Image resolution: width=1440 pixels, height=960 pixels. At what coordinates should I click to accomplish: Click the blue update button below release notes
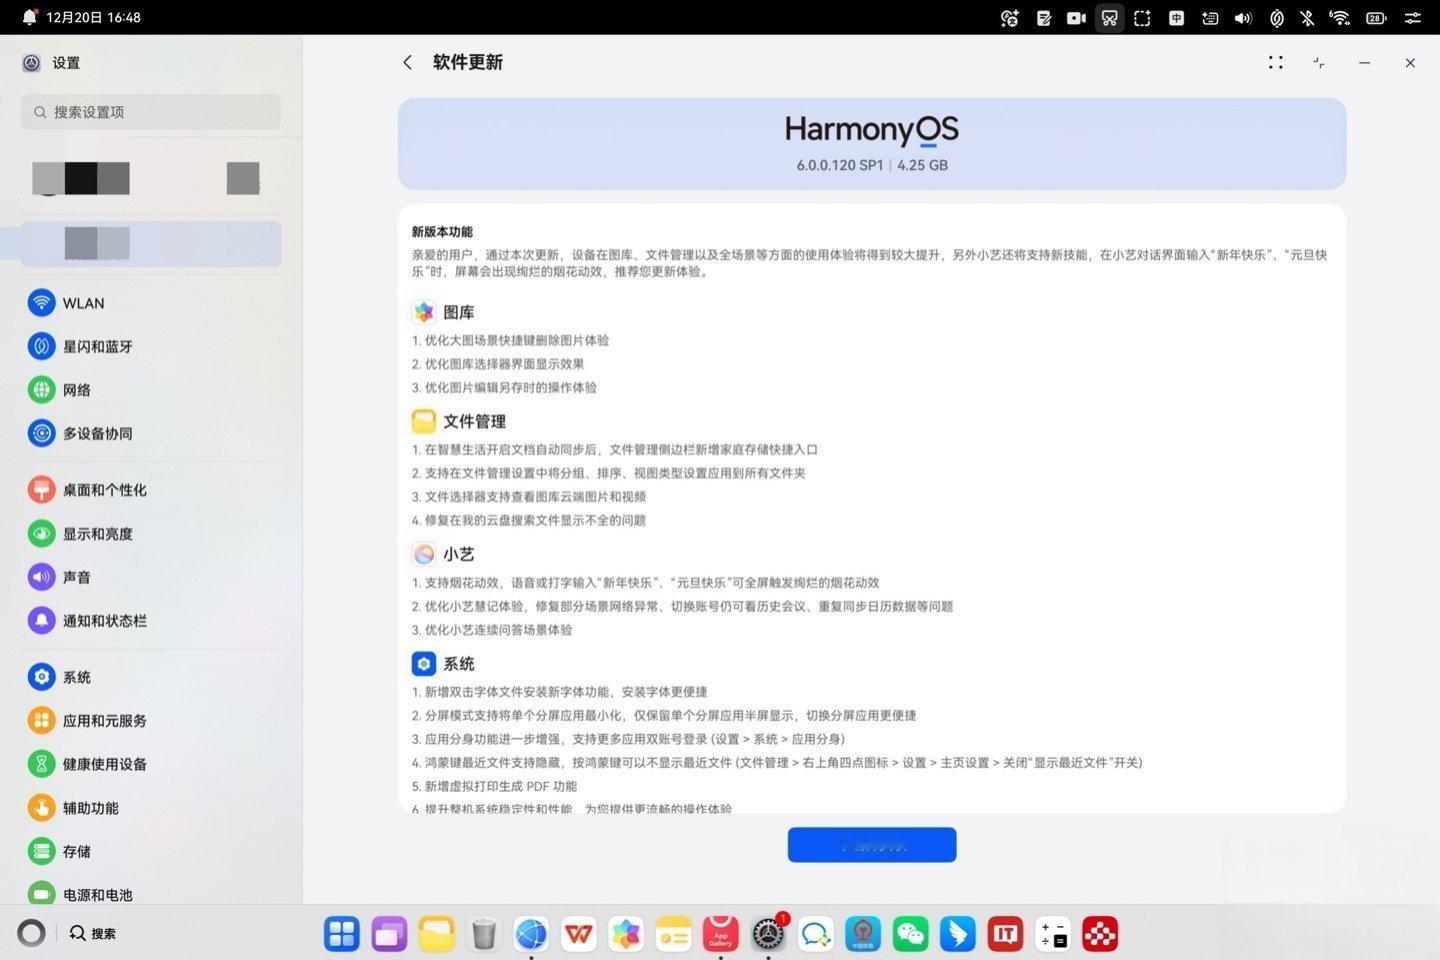click(872, 845)
